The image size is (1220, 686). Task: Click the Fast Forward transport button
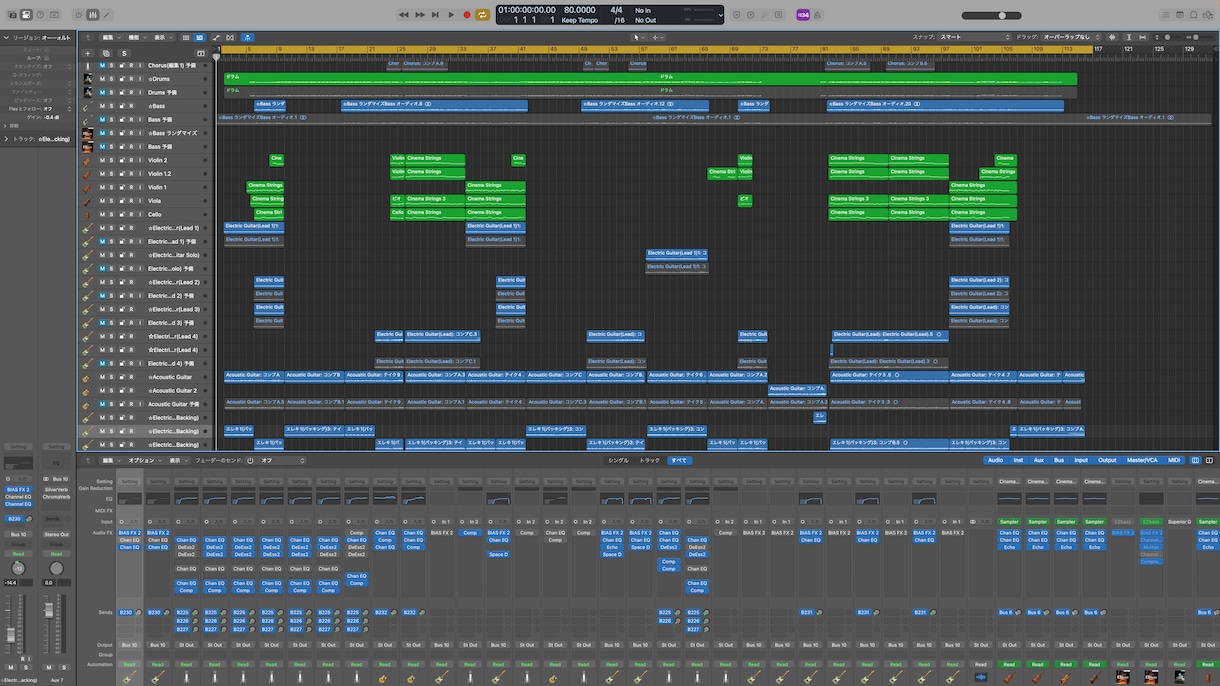[x=419, y=15]
